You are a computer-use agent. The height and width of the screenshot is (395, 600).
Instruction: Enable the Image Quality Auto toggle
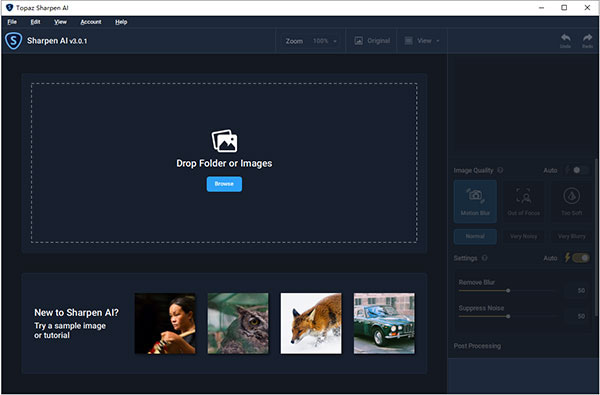pyautogui.click(x=579, y=170)
